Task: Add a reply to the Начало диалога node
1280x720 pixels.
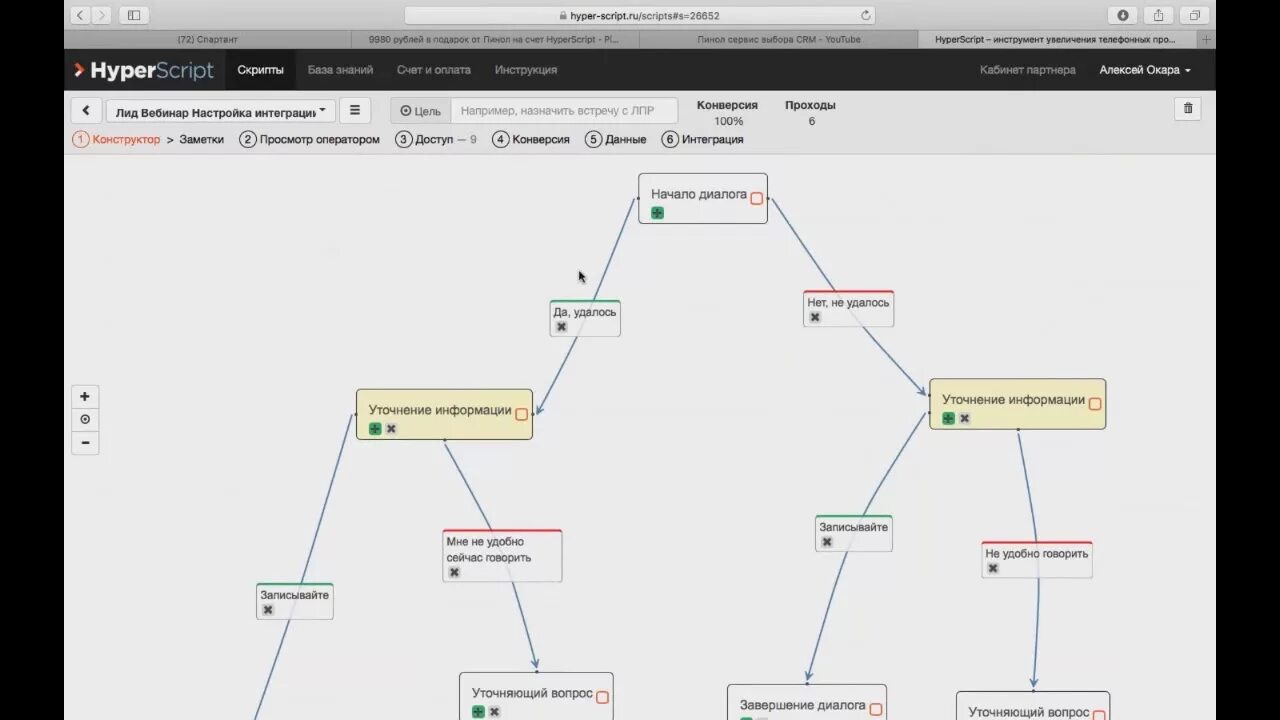Action: (657, 213)
